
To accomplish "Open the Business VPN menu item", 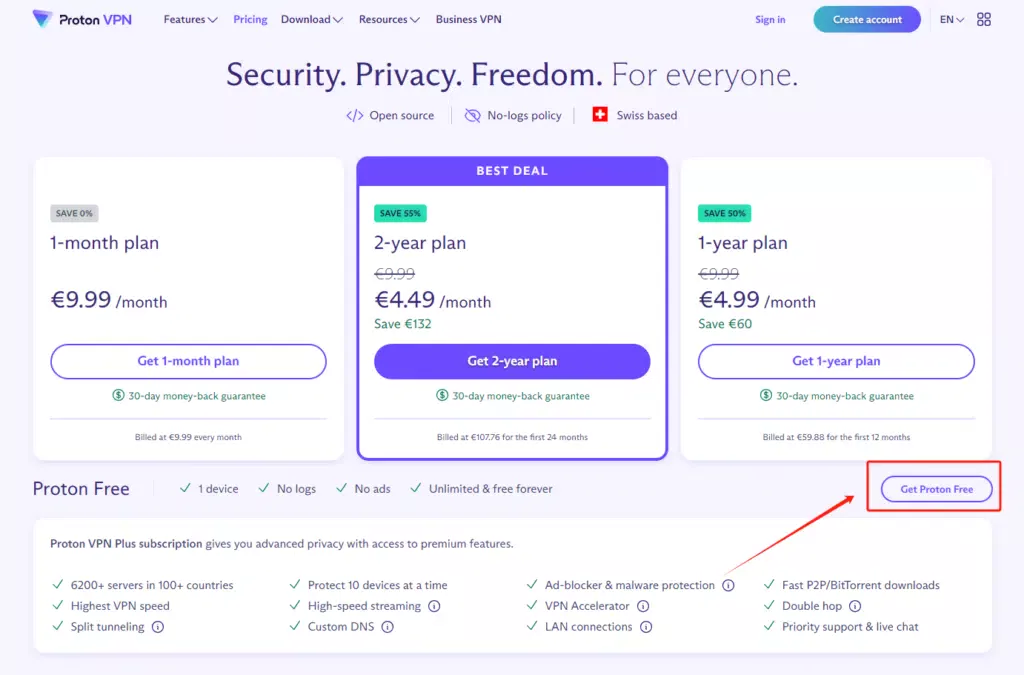I will [468, 19].
